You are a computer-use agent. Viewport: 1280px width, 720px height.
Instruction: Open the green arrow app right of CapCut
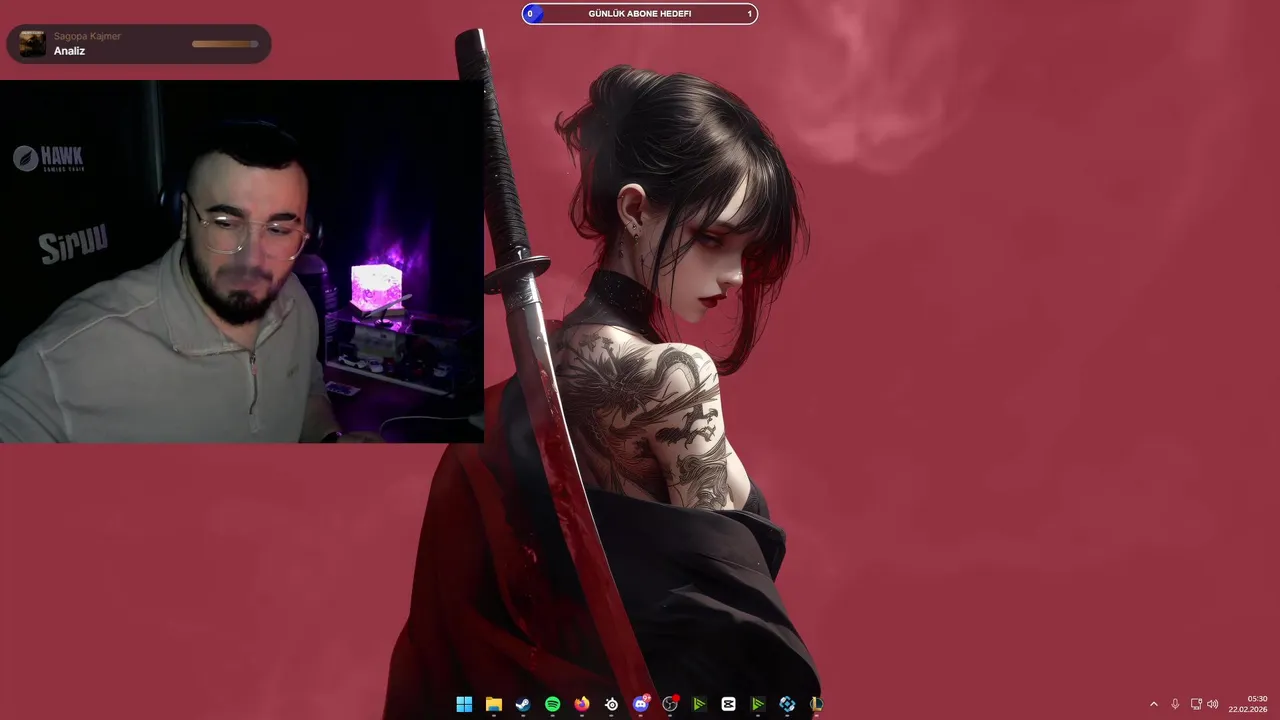pos(758,704)
